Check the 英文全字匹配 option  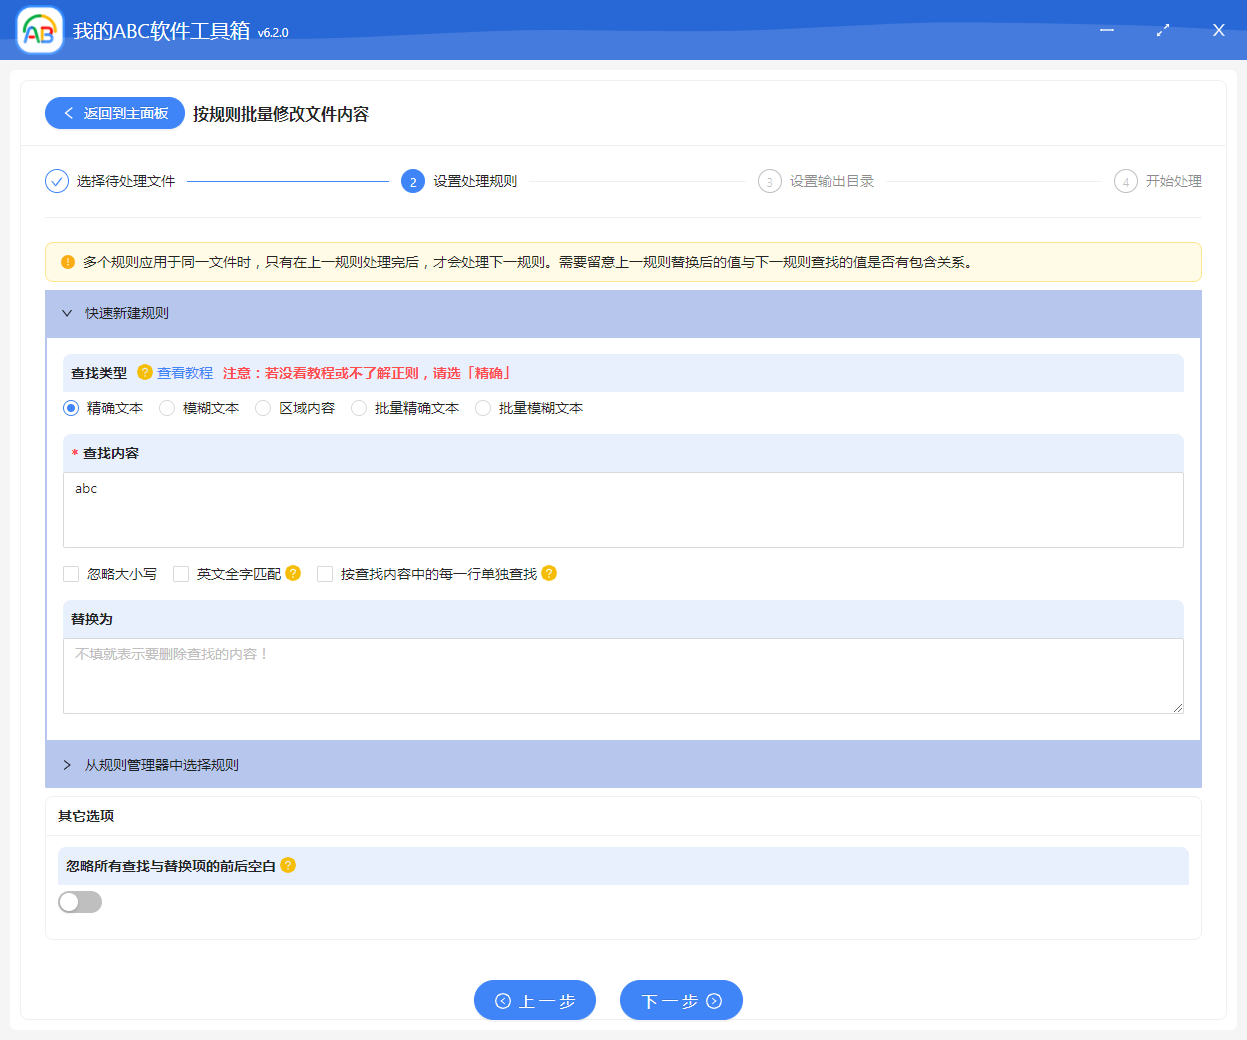[x=181, y=573]
